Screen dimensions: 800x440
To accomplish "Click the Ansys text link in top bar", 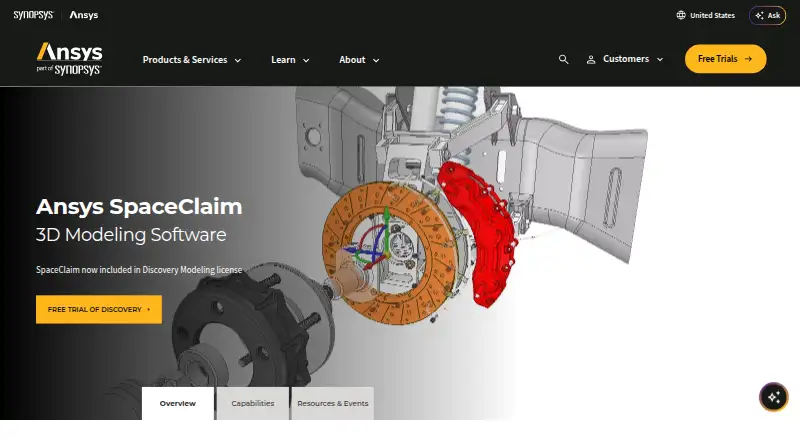I will click(x=84, y=15).
